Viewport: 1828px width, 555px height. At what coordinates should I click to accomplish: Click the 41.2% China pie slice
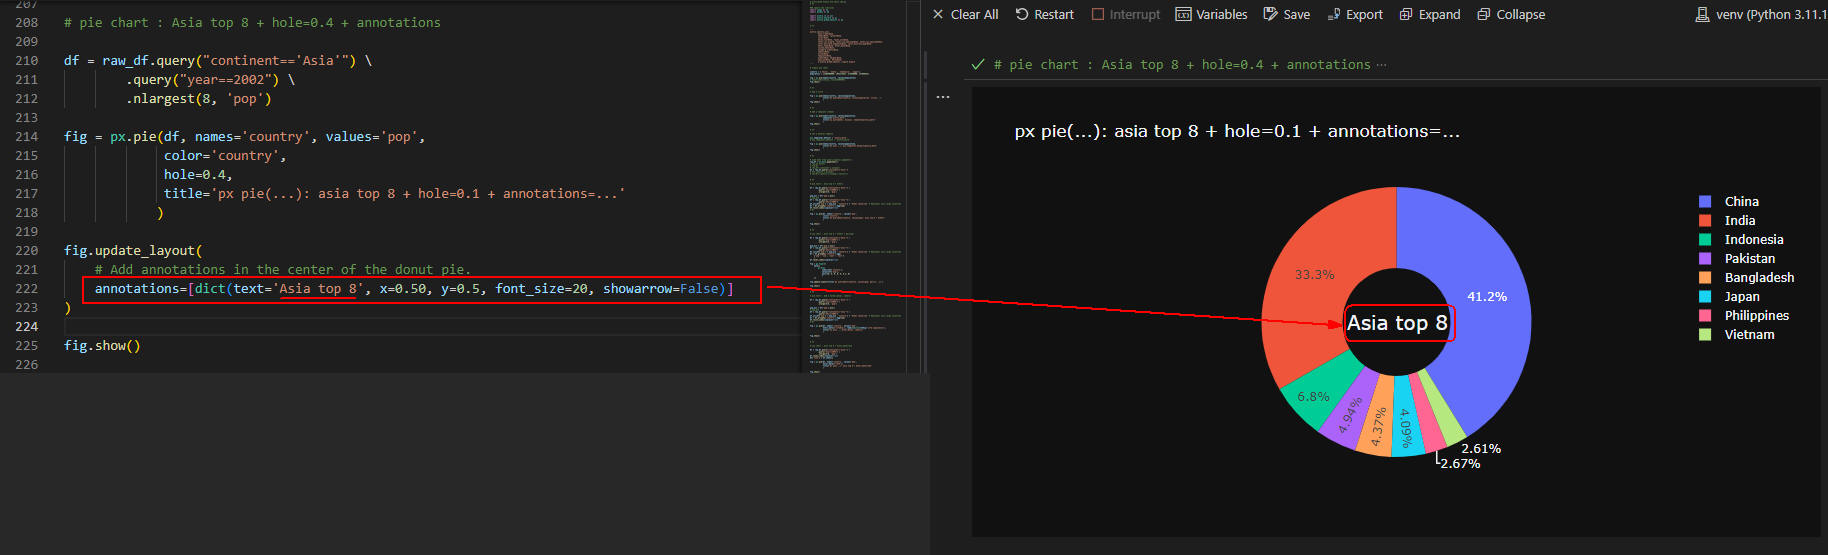pyautogui.click(x=1486, y=297)
